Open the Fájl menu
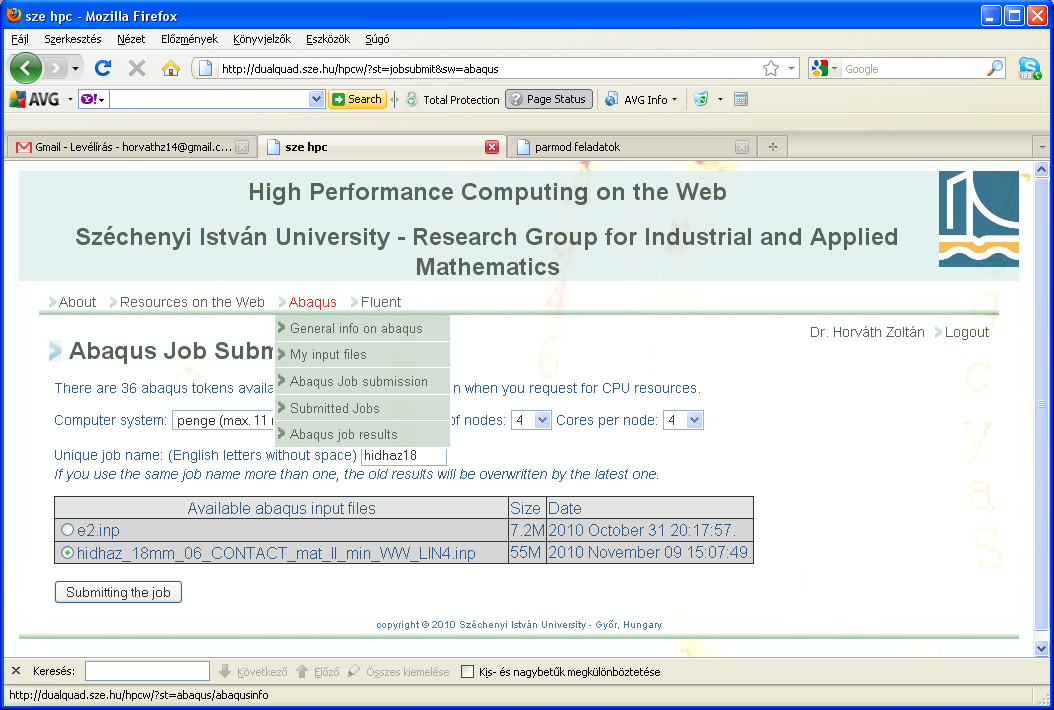 pos(19,39)
